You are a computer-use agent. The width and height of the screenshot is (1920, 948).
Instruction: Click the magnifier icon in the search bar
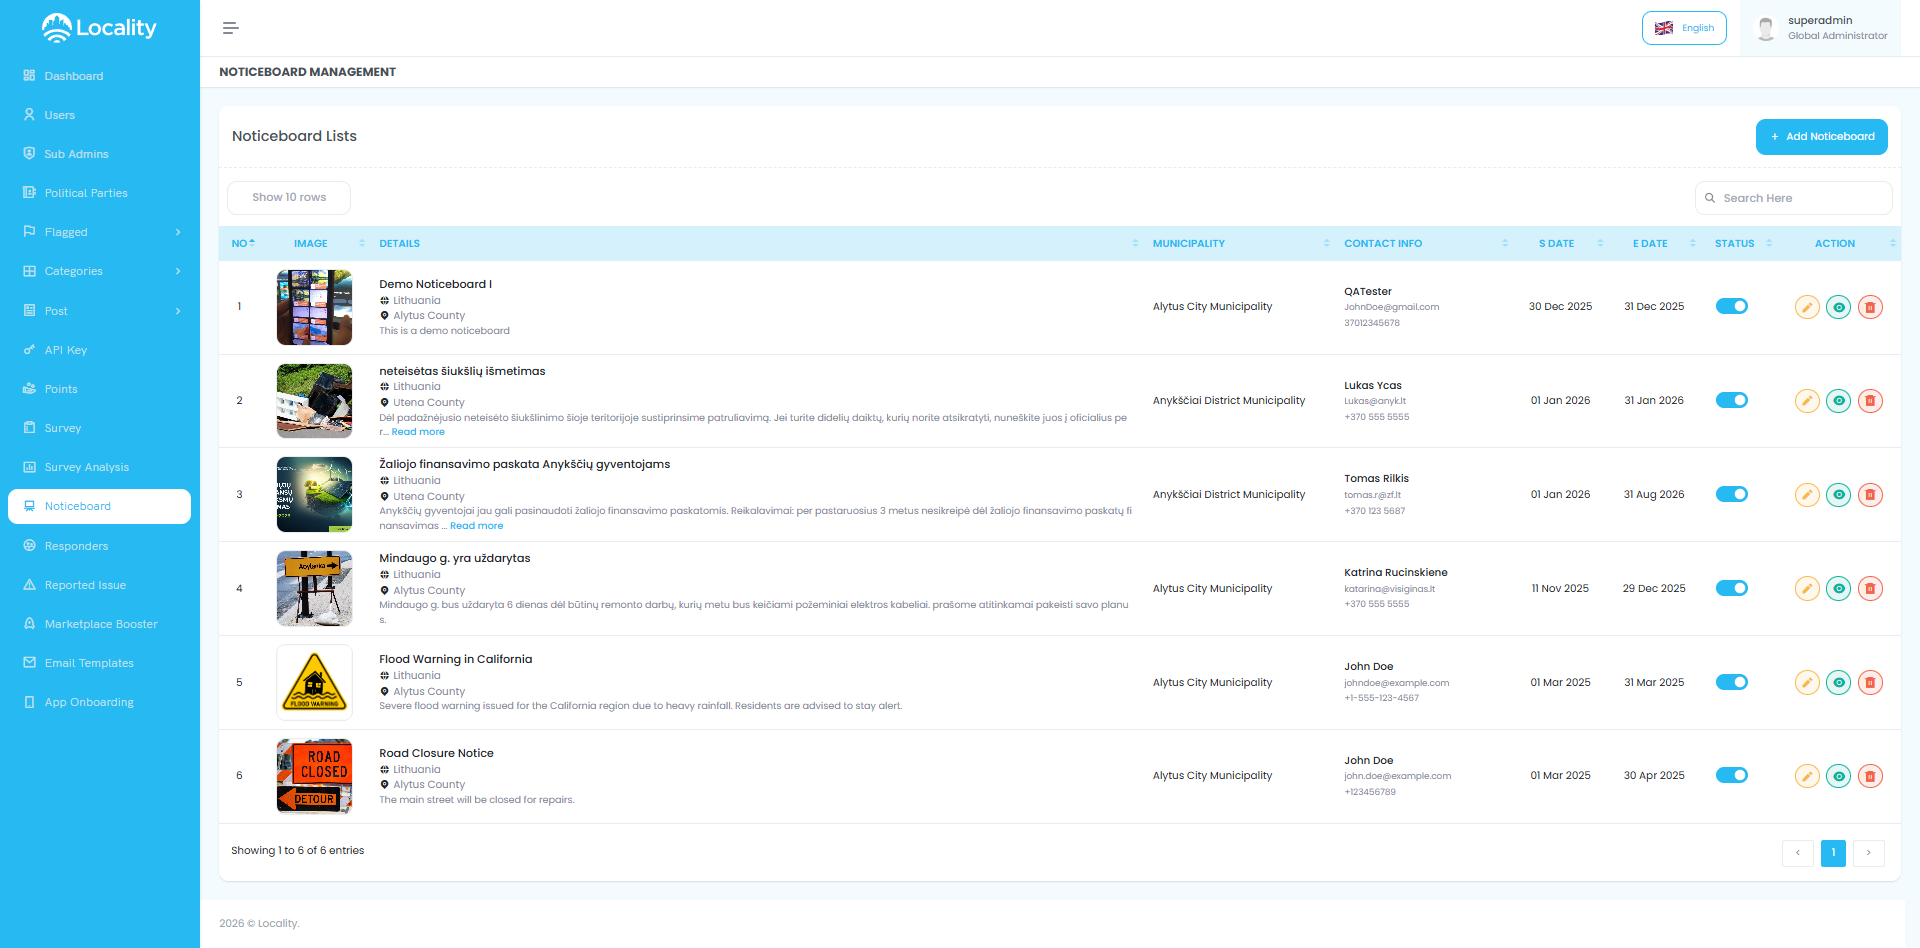(x=1711, y=198)
